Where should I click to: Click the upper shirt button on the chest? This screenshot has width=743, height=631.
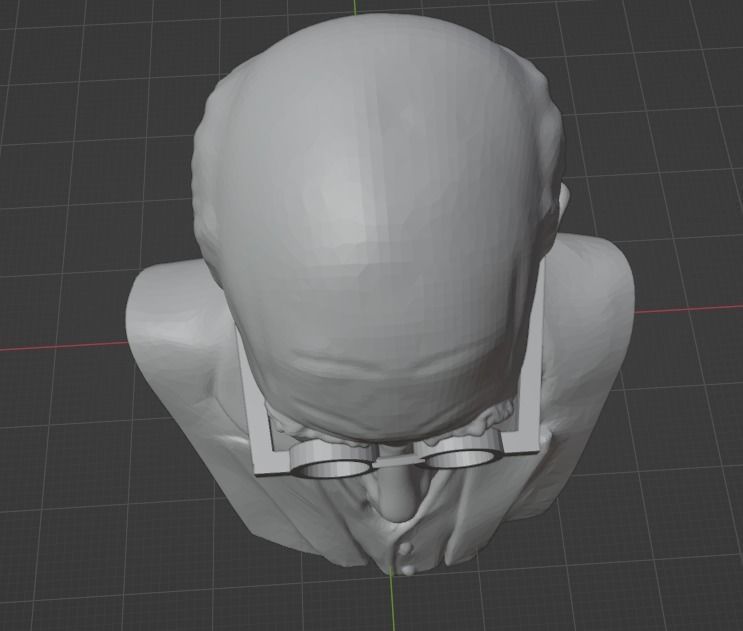406,550
